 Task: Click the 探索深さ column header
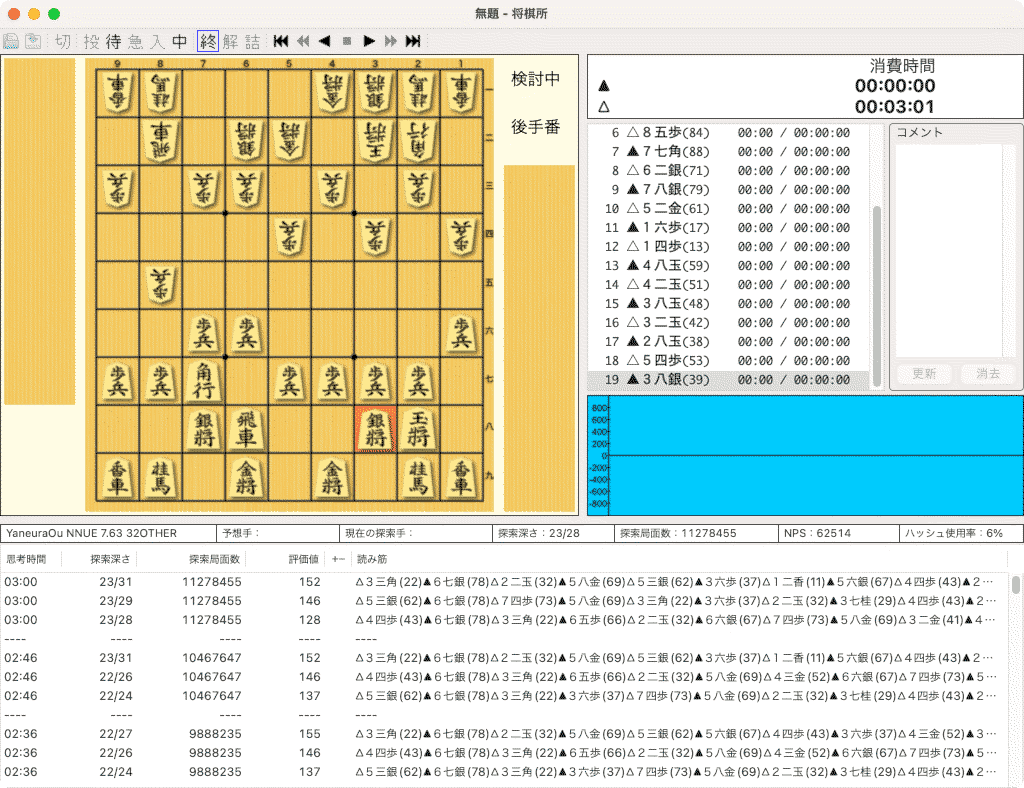click(99, 559)
